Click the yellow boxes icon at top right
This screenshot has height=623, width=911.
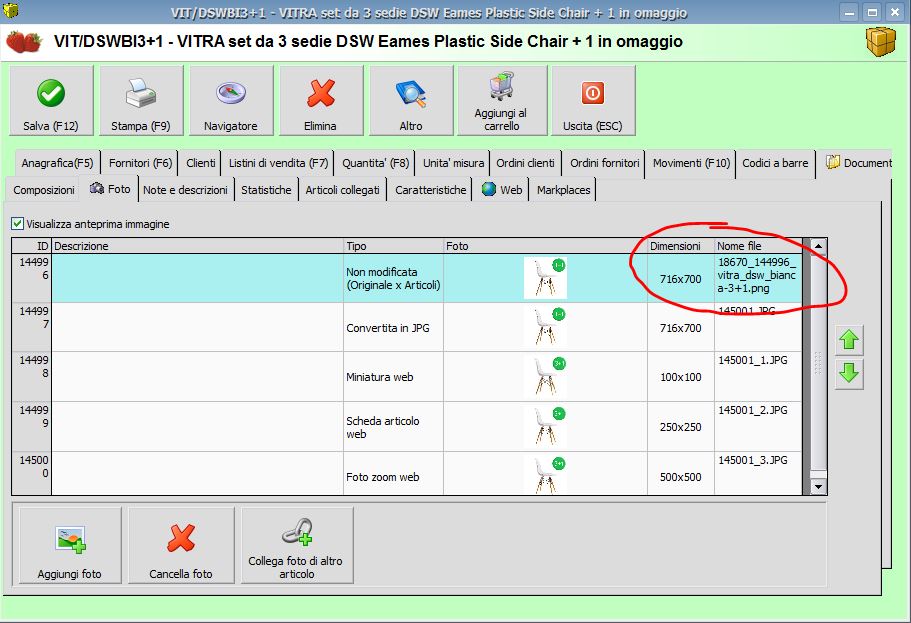pos(881,42)
